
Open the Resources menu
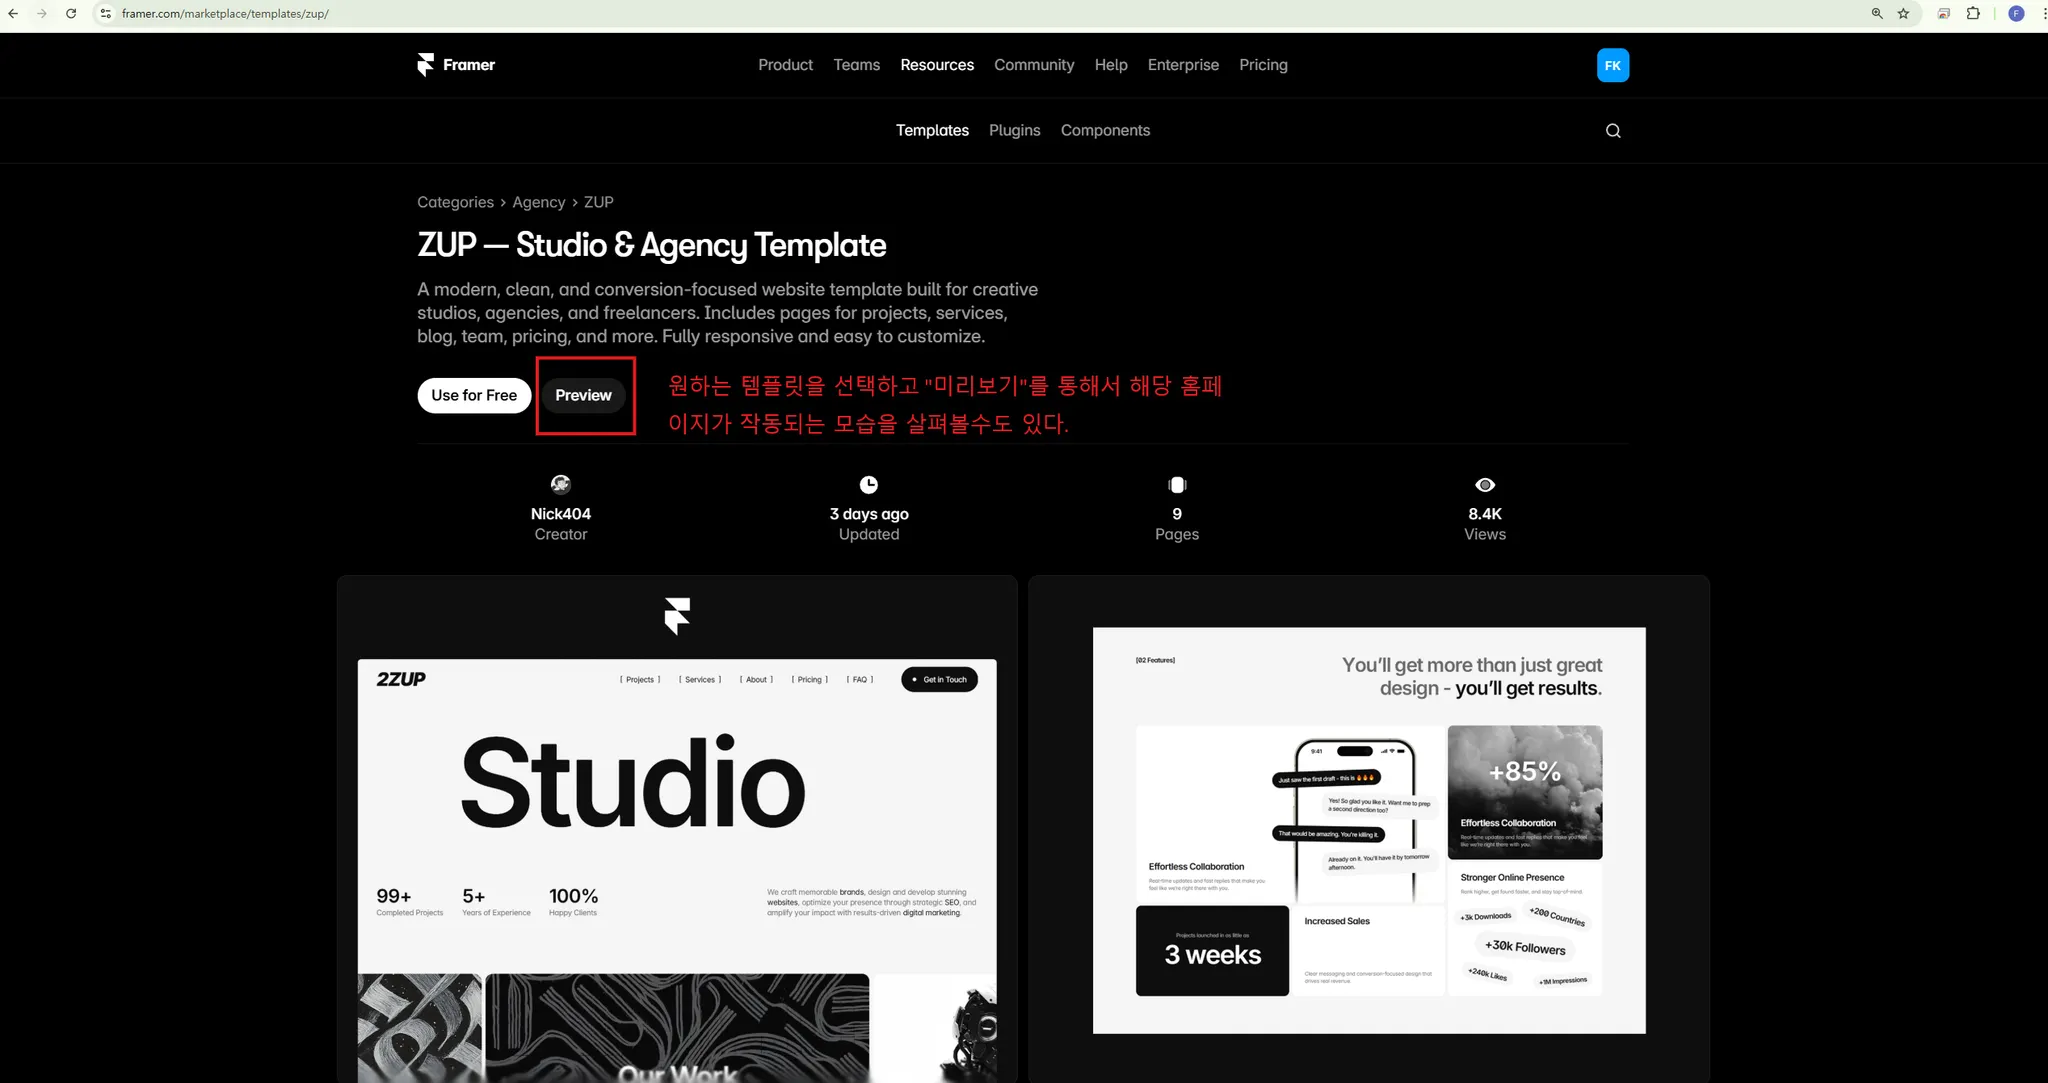coord(937,65)
